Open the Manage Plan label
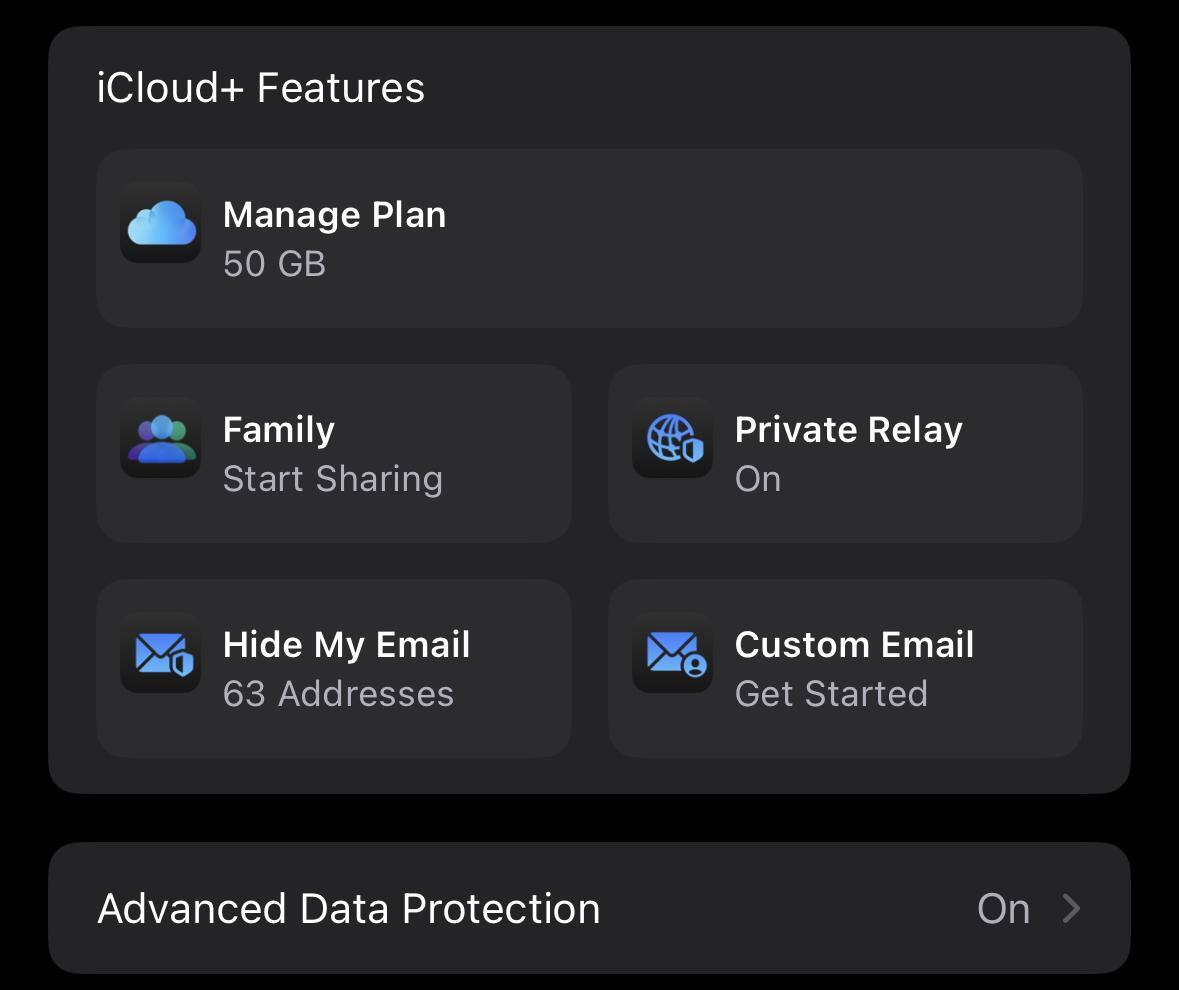The width and height of the screenshot is (1179, 990). pos(334,215)
